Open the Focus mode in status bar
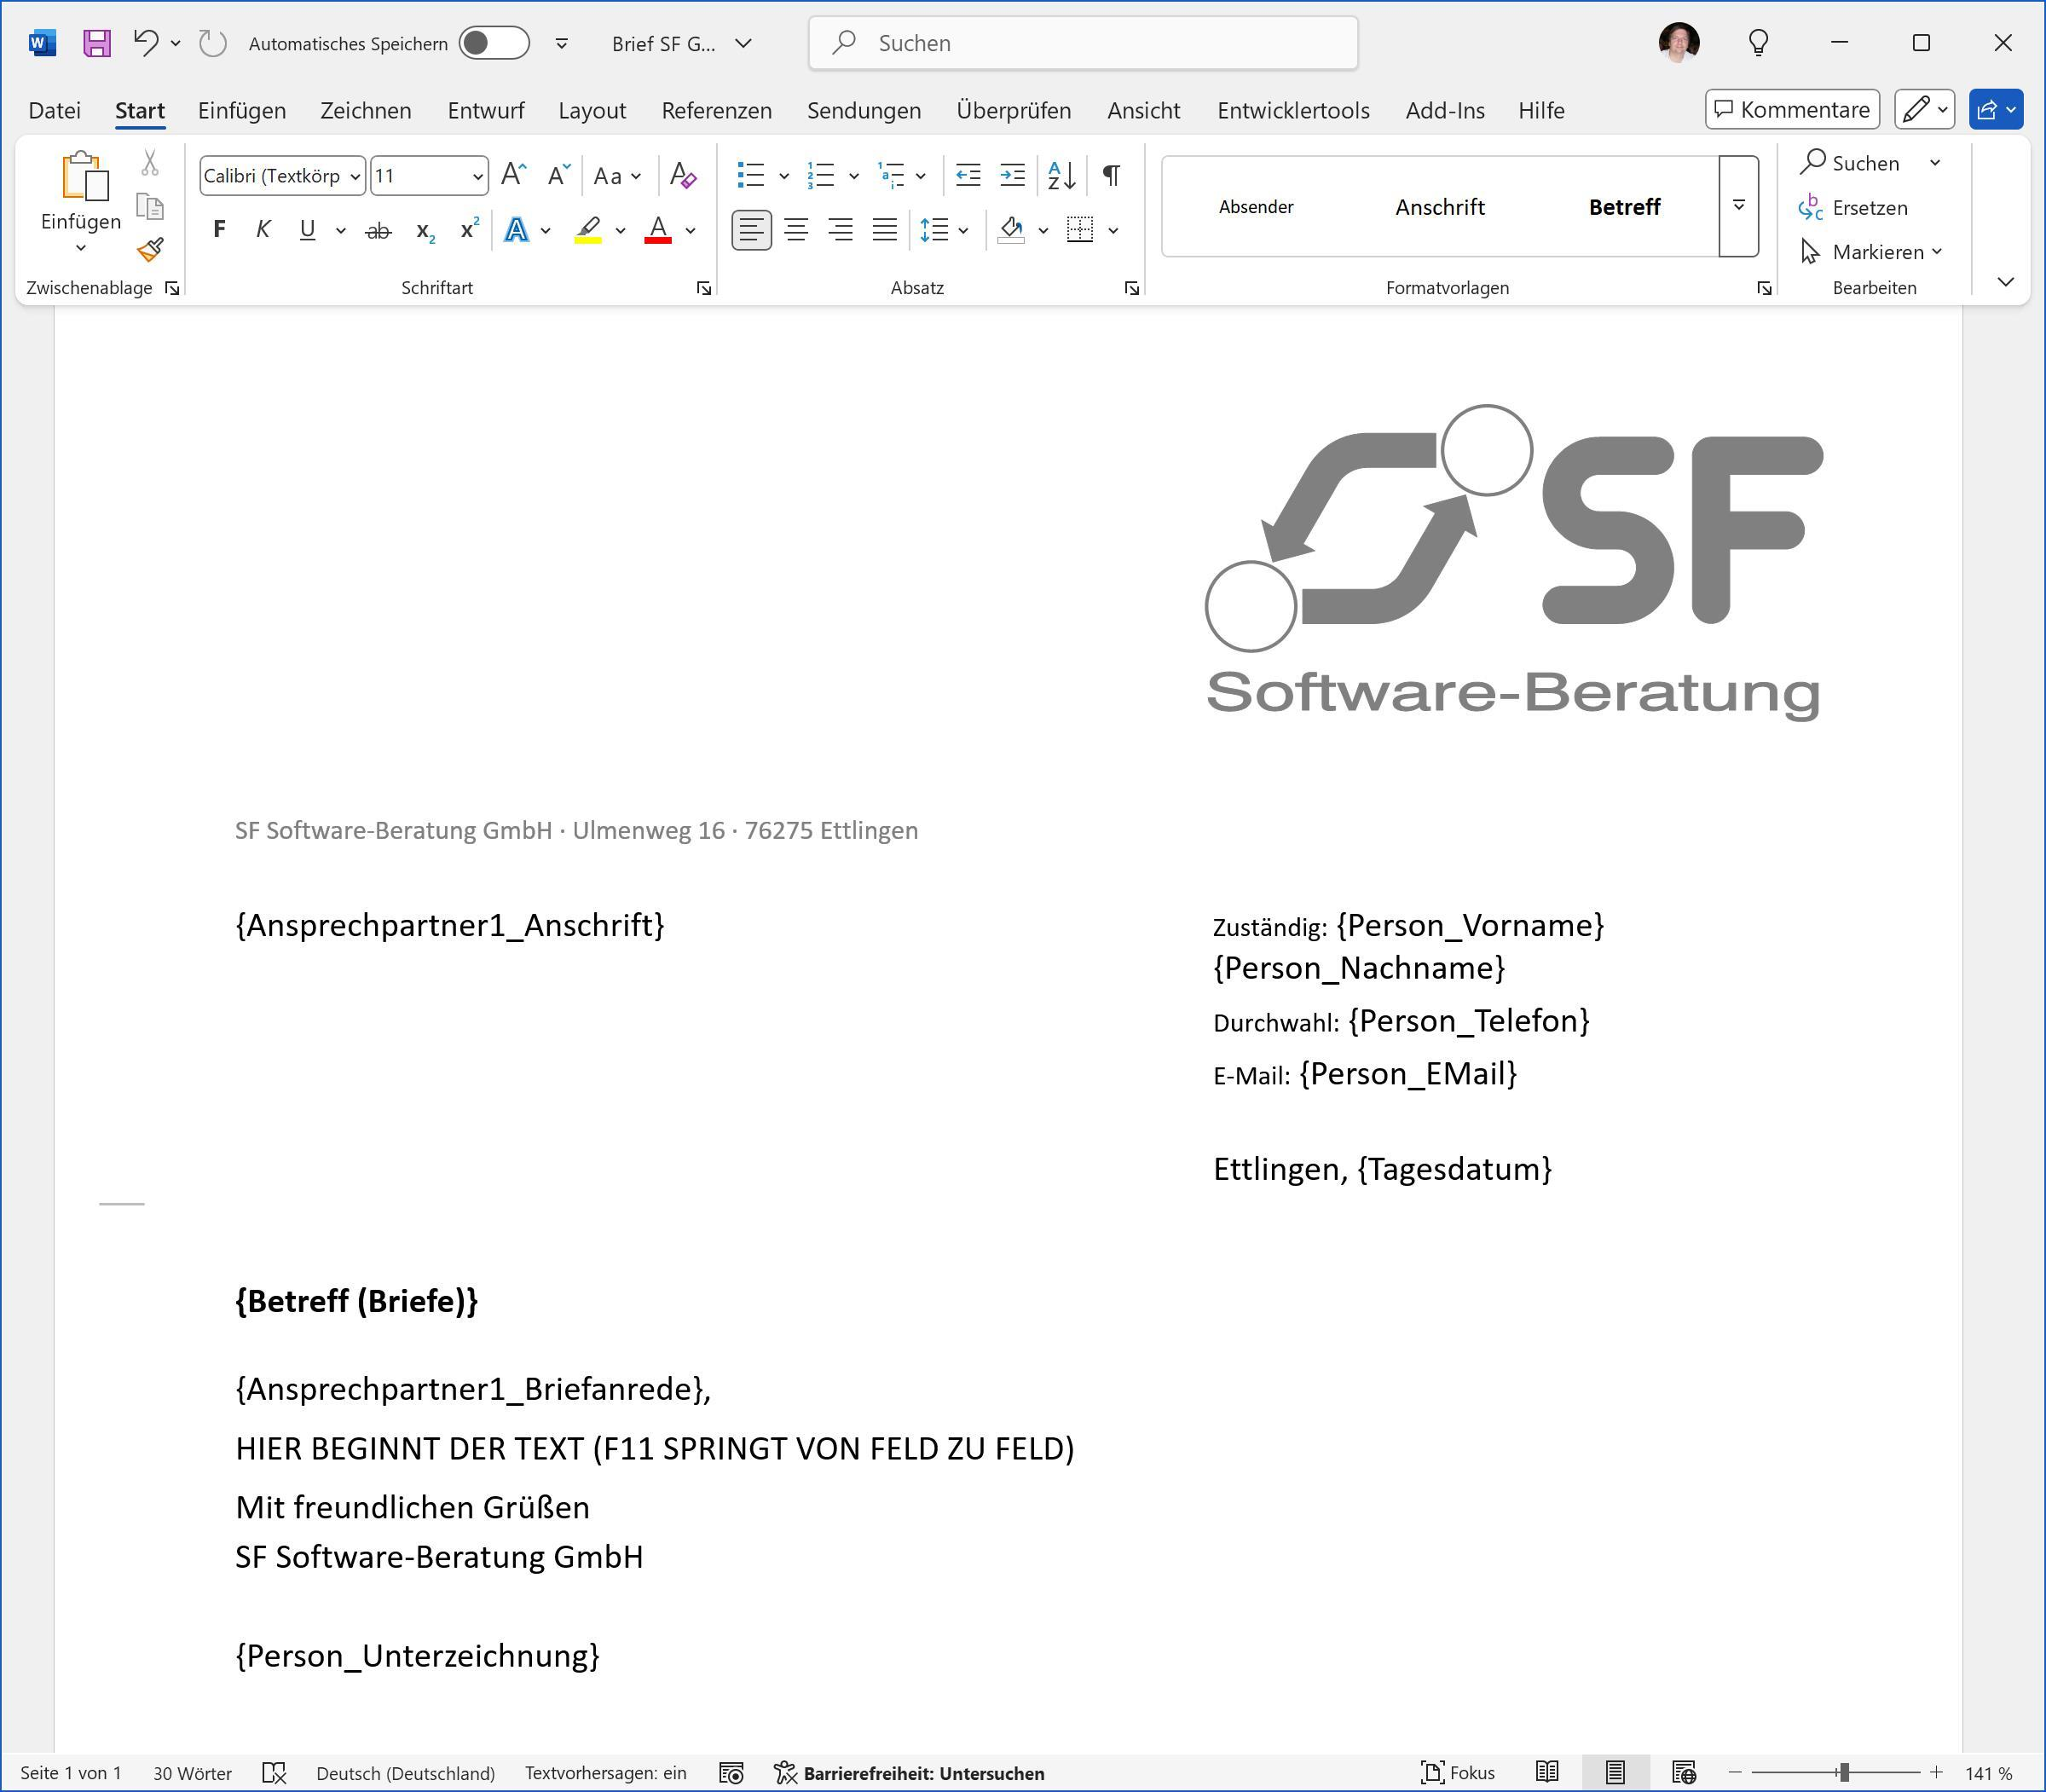 (x=1458, y=1773)
